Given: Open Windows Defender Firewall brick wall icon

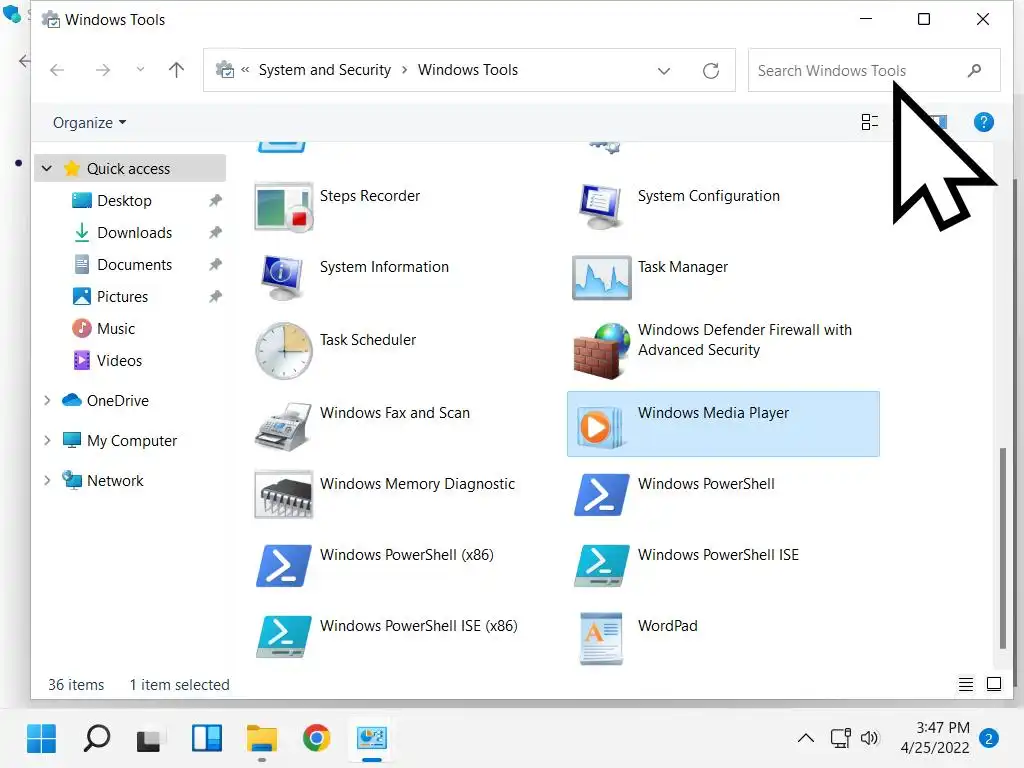Looking at the screenshot, I should (x=601, y=351).
